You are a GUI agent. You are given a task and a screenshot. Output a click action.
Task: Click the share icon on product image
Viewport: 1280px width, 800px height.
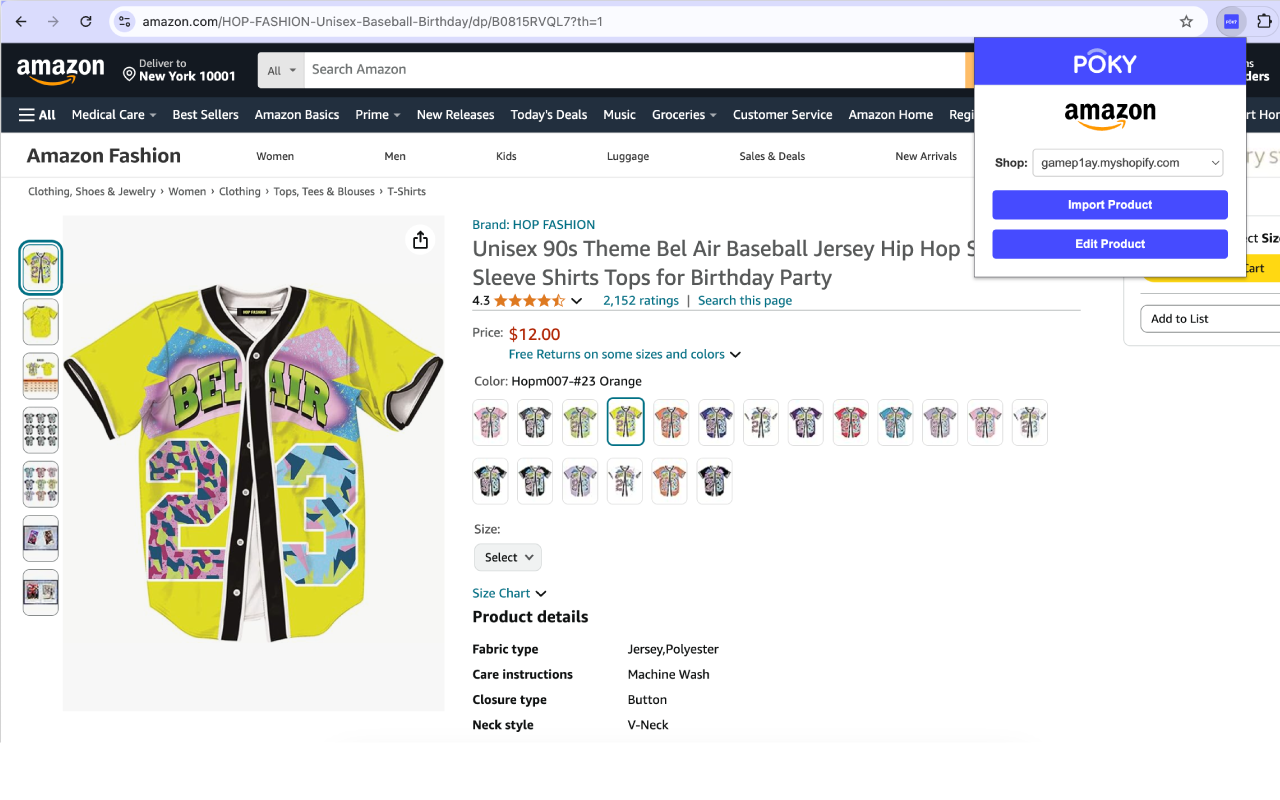click(x=420, y=240)
